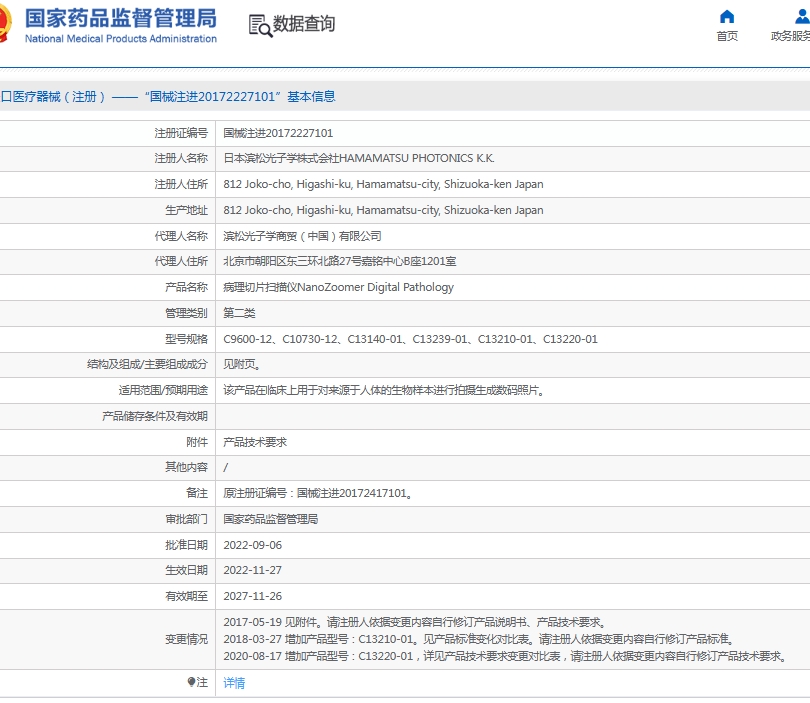Screen dimensions: 810x703
Task: Open the 政务服务 user icon
Action: [802, 17]
